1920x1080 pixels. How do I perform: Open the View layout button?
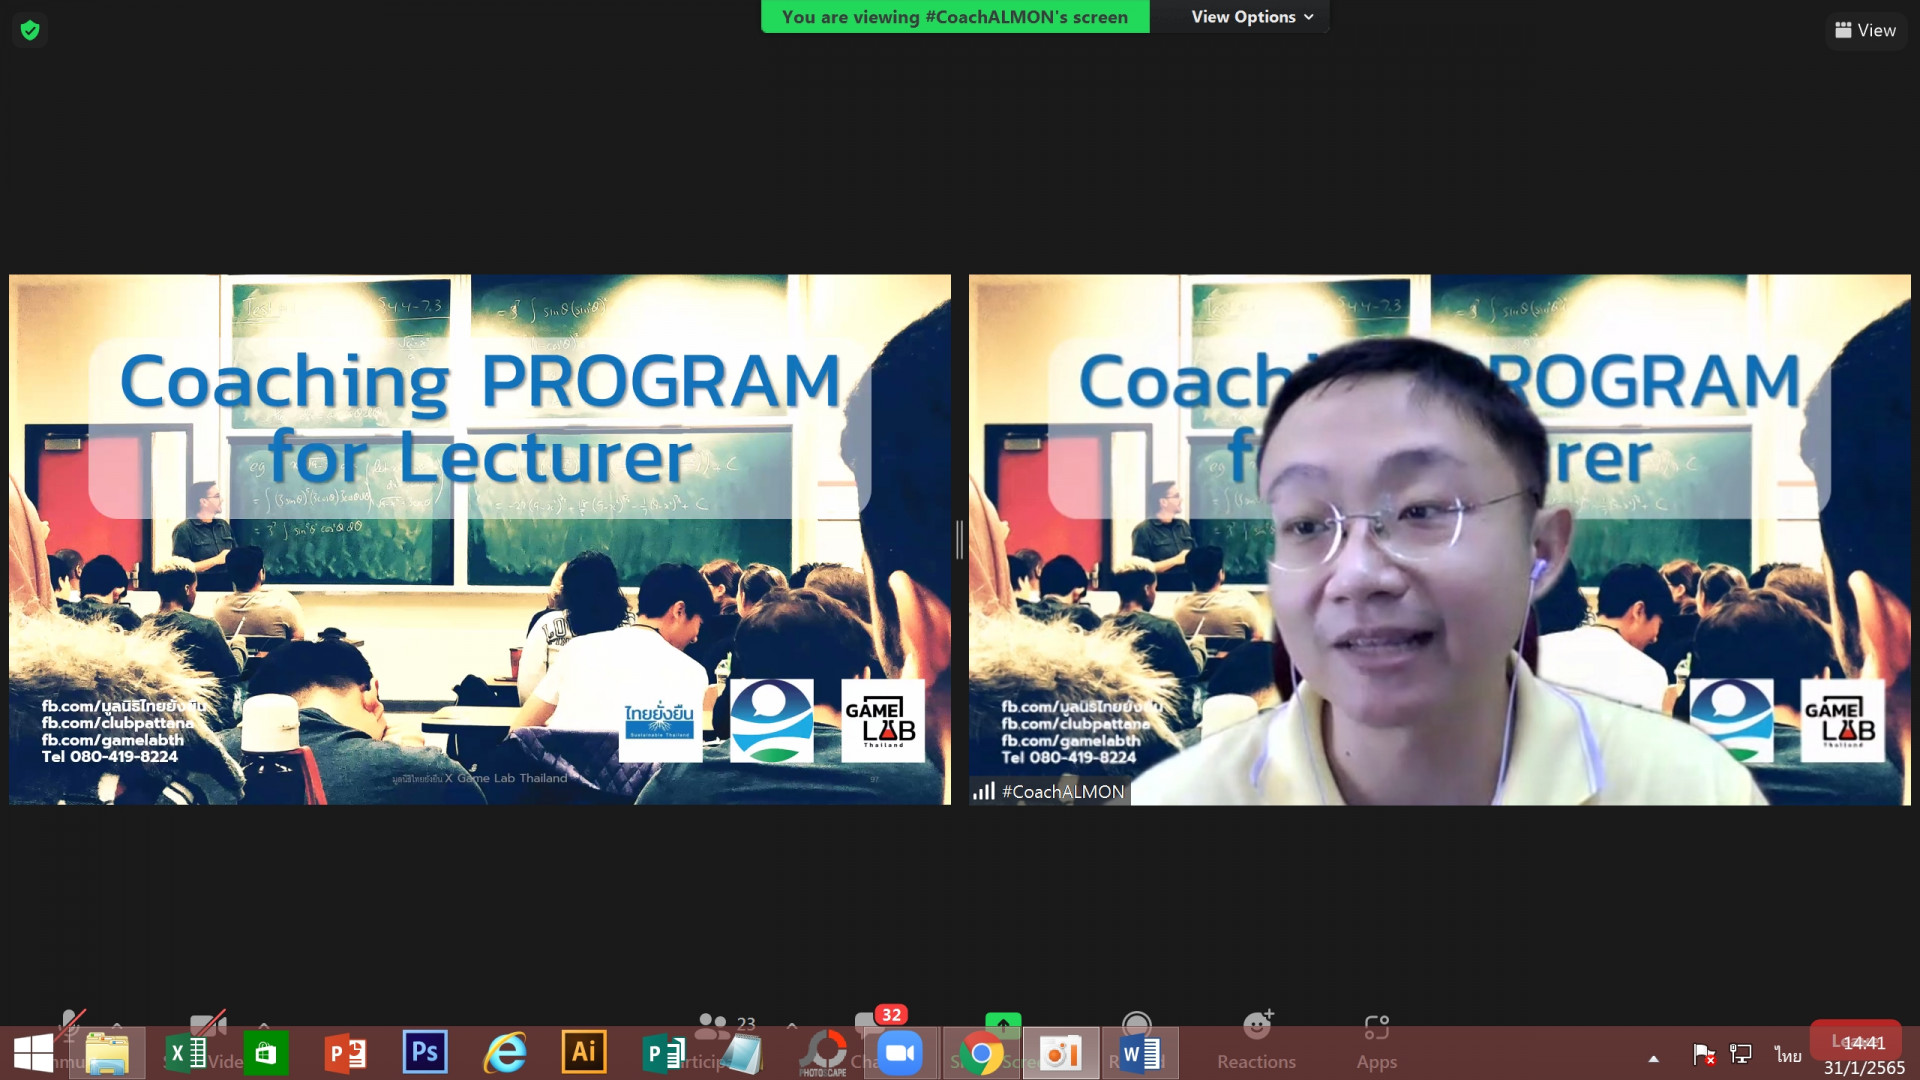(x=1866, y=30)
